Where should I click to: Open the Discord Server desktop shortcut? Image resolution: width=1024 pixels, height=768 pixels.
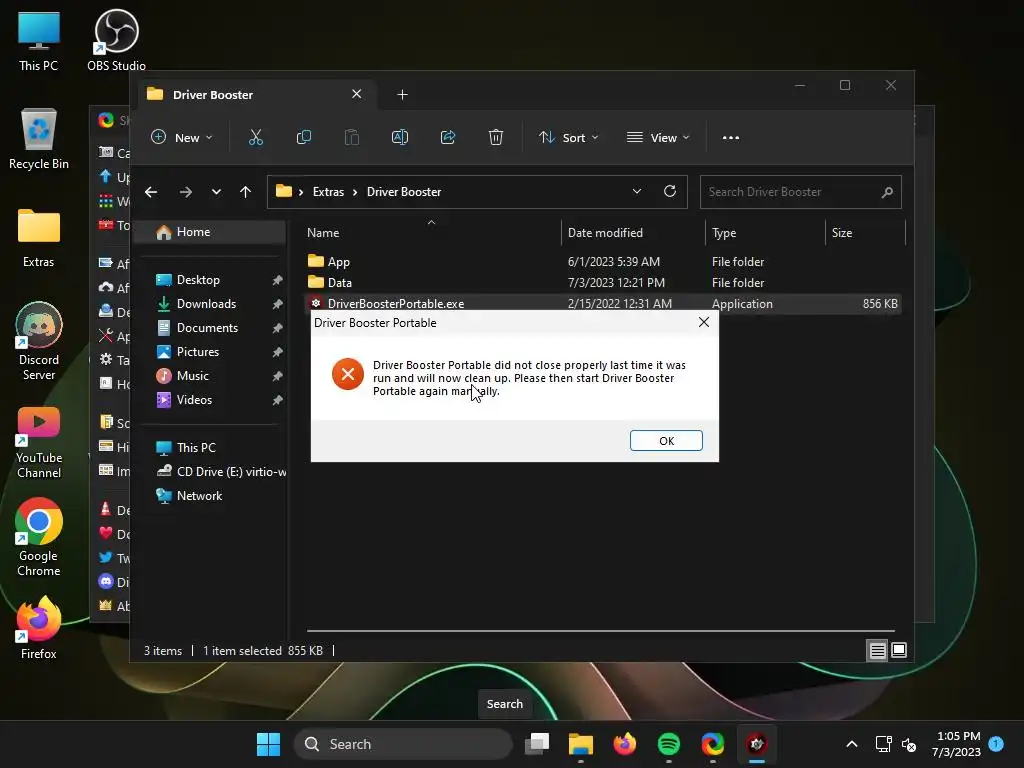pyautogui.click(x=39, y=342)
